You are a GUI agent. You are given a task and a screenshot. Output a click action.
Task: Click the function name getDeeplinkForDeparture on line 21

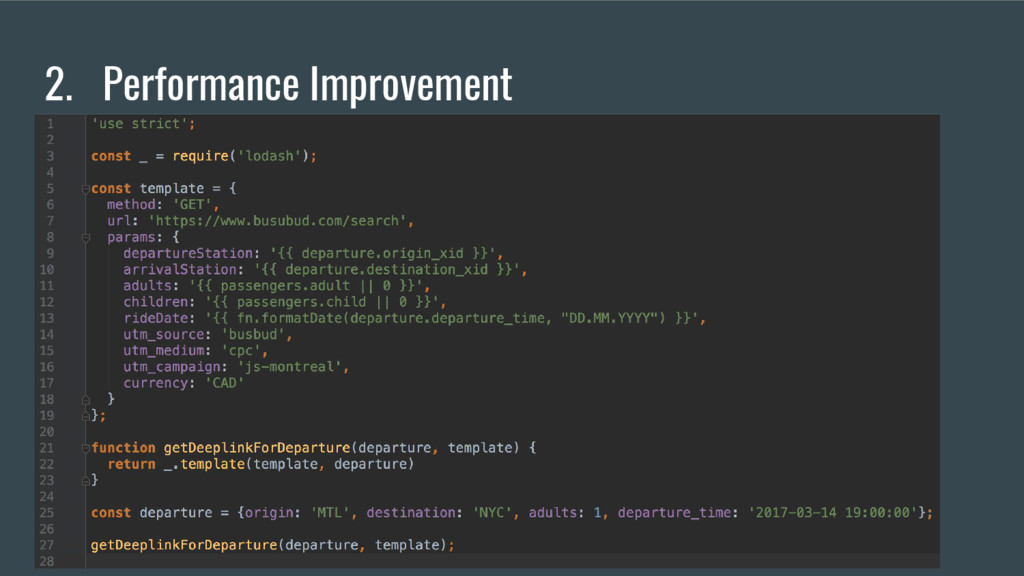(257, 448)
